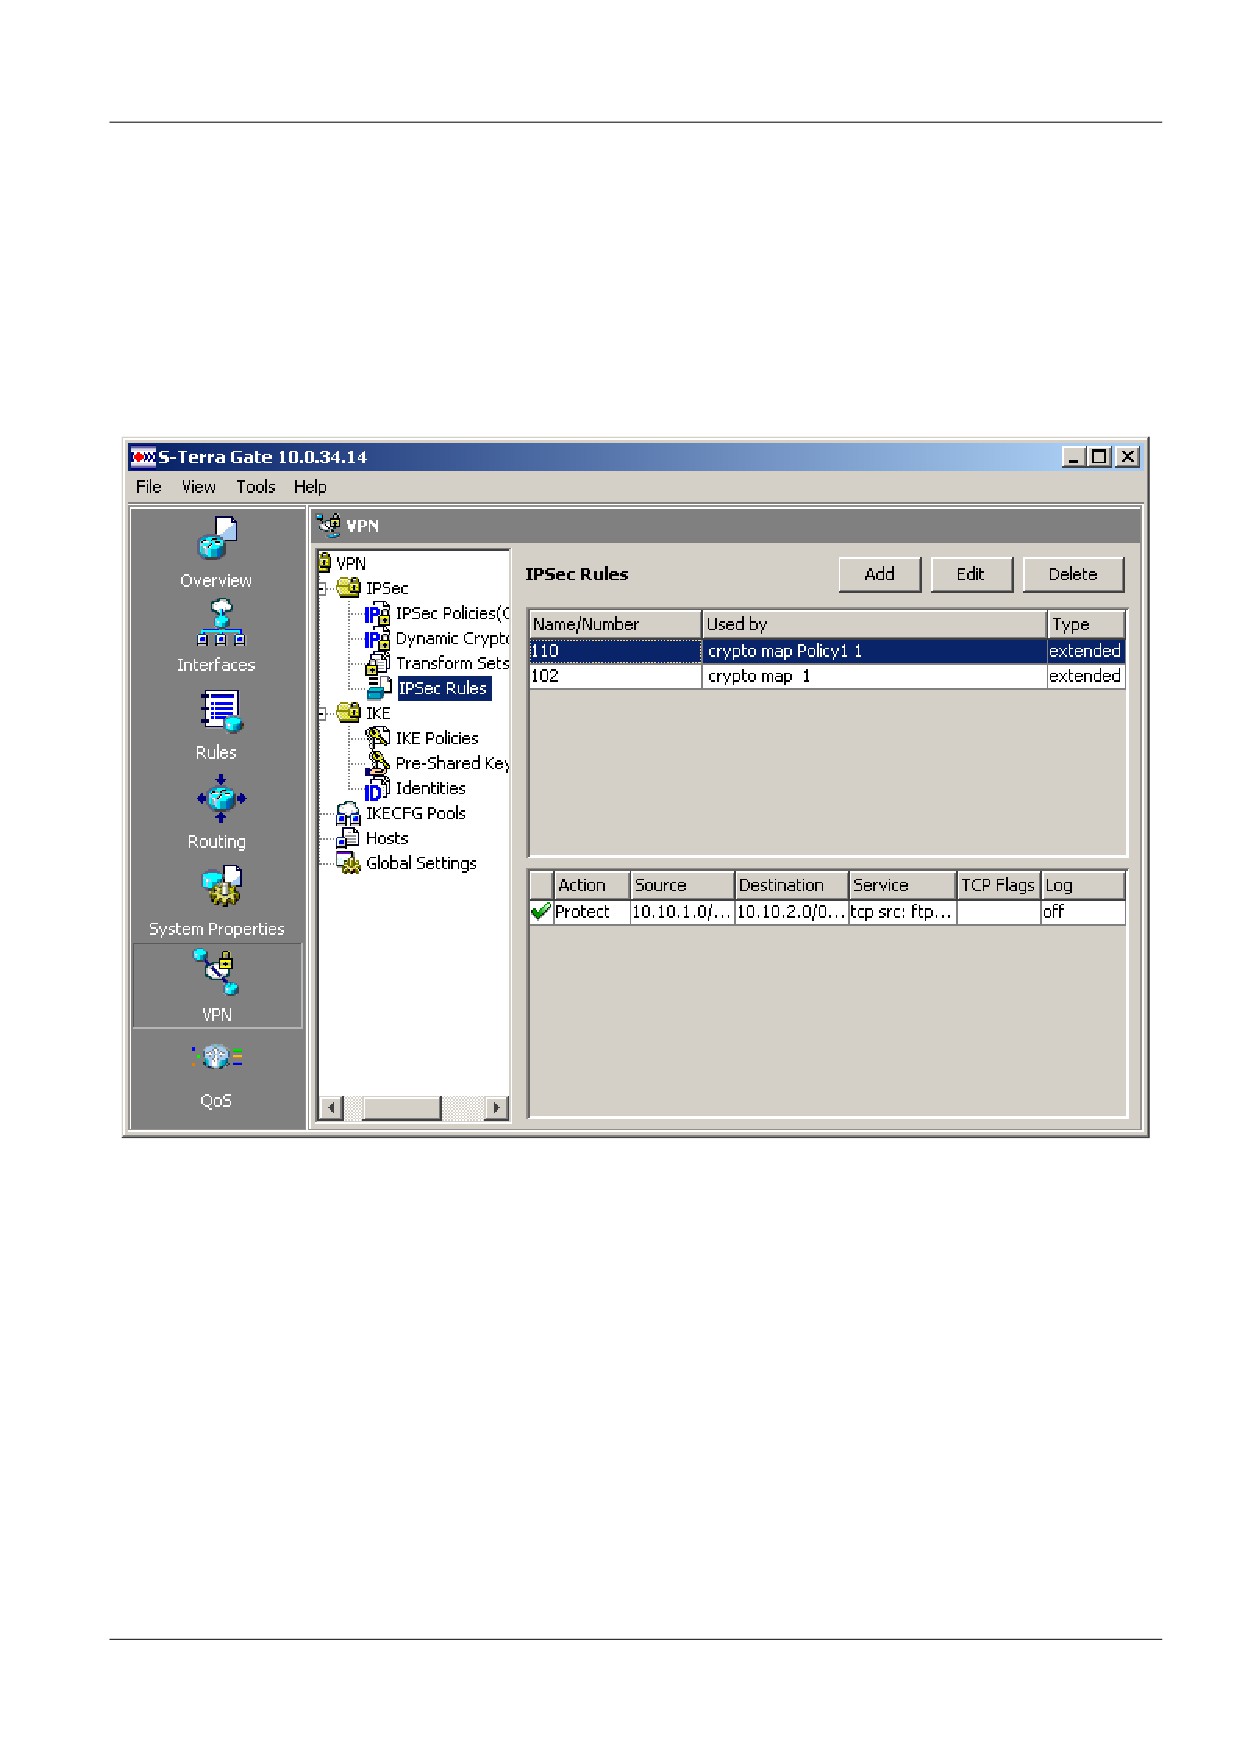The image size is (1239, 1752).
Task: Open the Tools menu
Action: pos(255,487)
